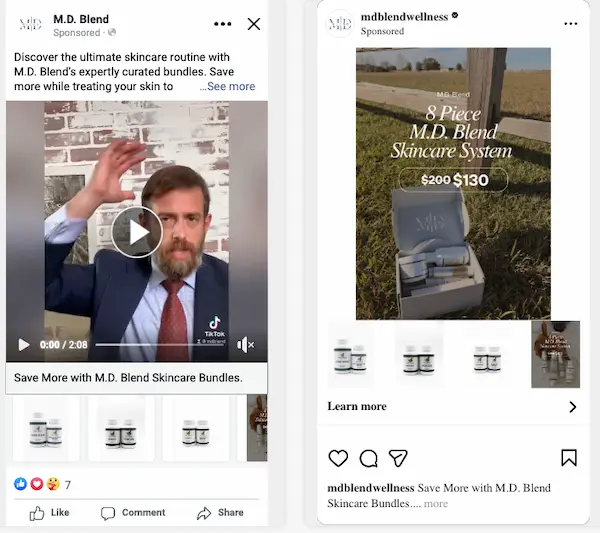600x533 pixels.
Task: Click the globe public audience icon
Action: click(112, 33)
